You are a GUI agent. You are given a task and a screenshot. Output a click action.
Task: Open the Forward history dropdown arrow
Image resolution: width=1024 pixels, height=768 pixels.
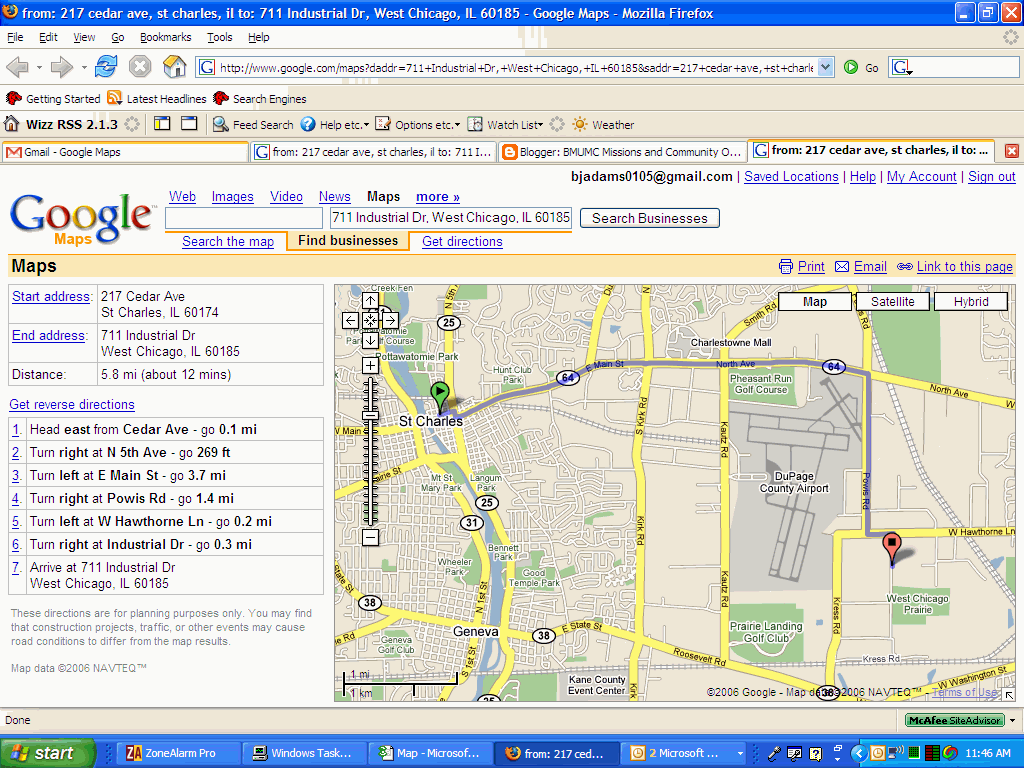coord(84,67)
